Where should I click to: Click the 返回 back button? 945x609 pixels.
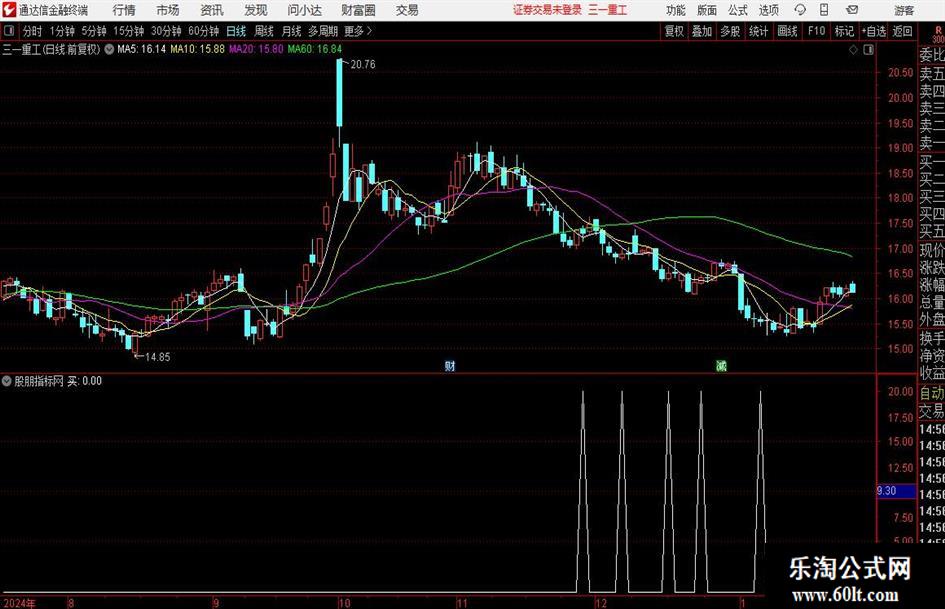pyautogui.click(x=902, y=31)
